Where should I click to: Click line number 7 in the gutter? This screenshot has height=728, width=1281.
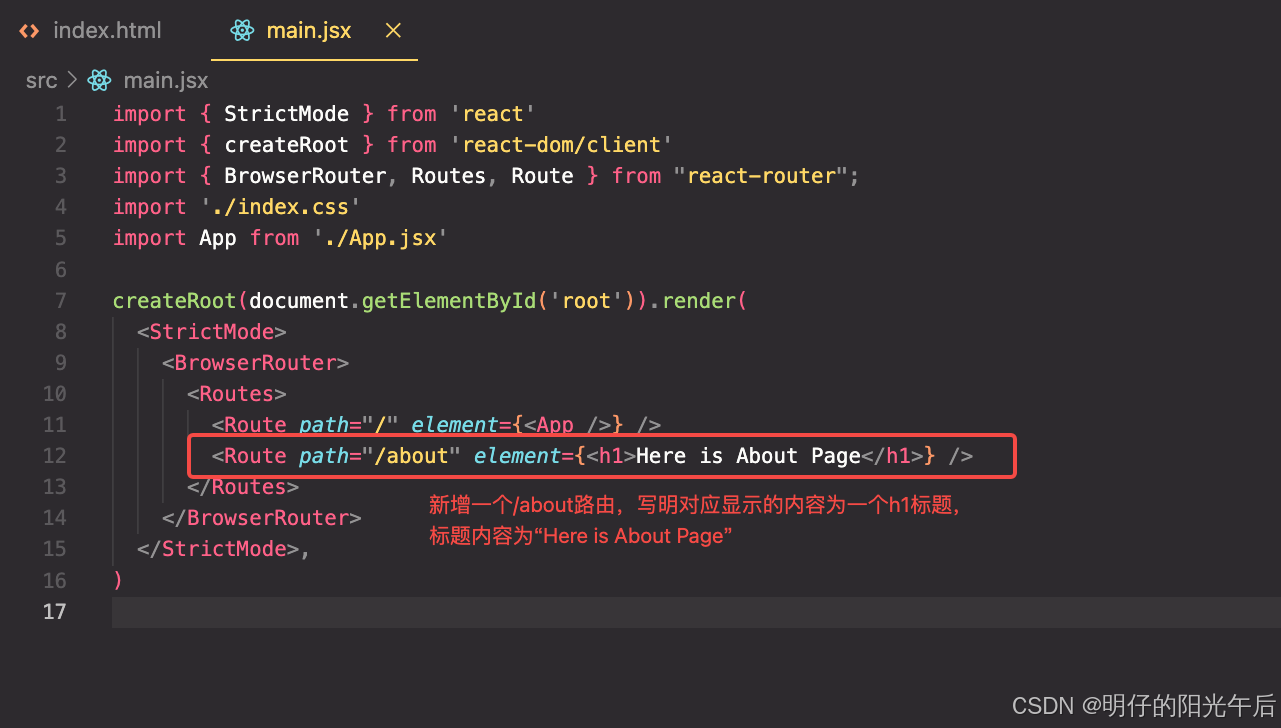61,301
